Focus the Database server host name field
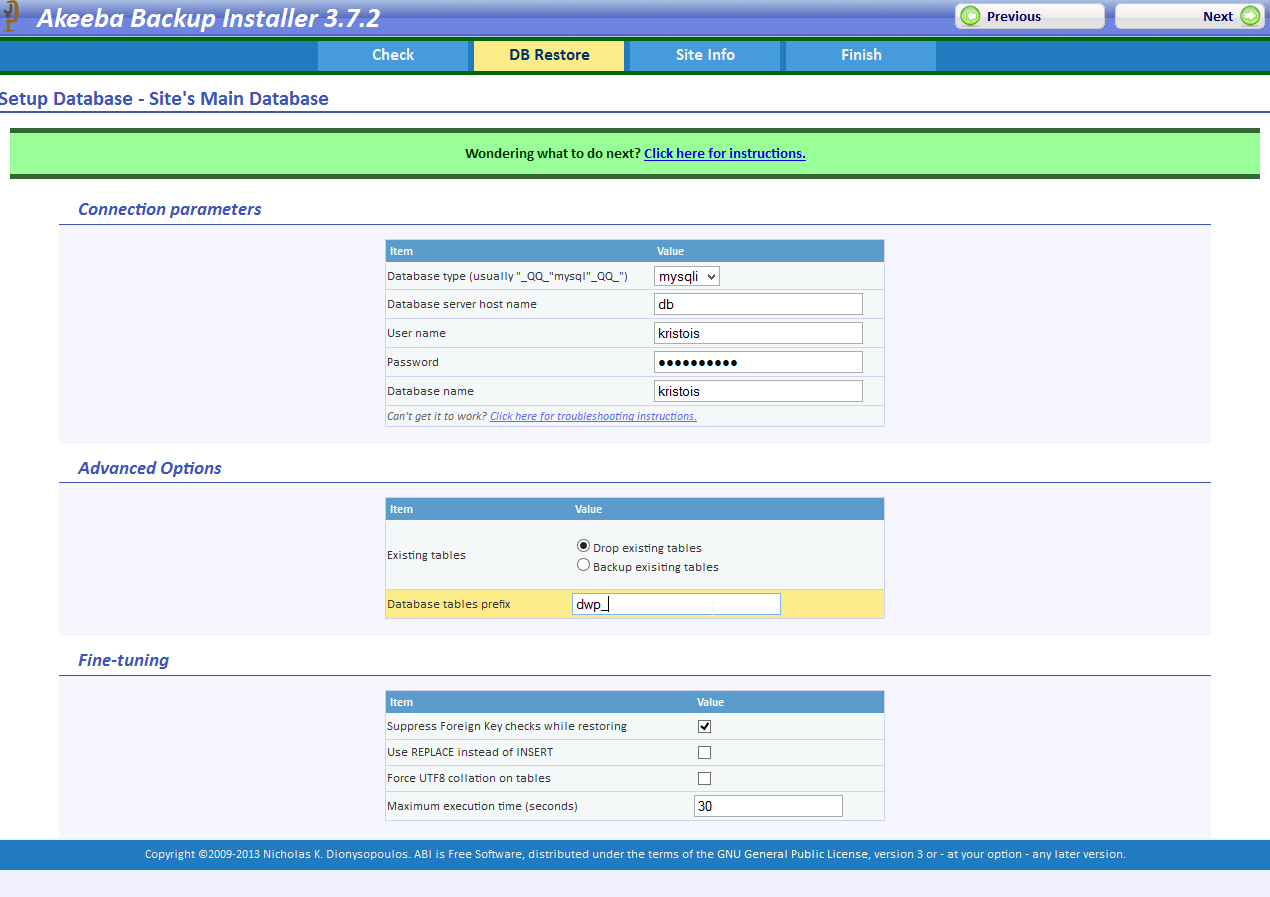Screen dimensions: 1270x897 (x=758, y=304)
